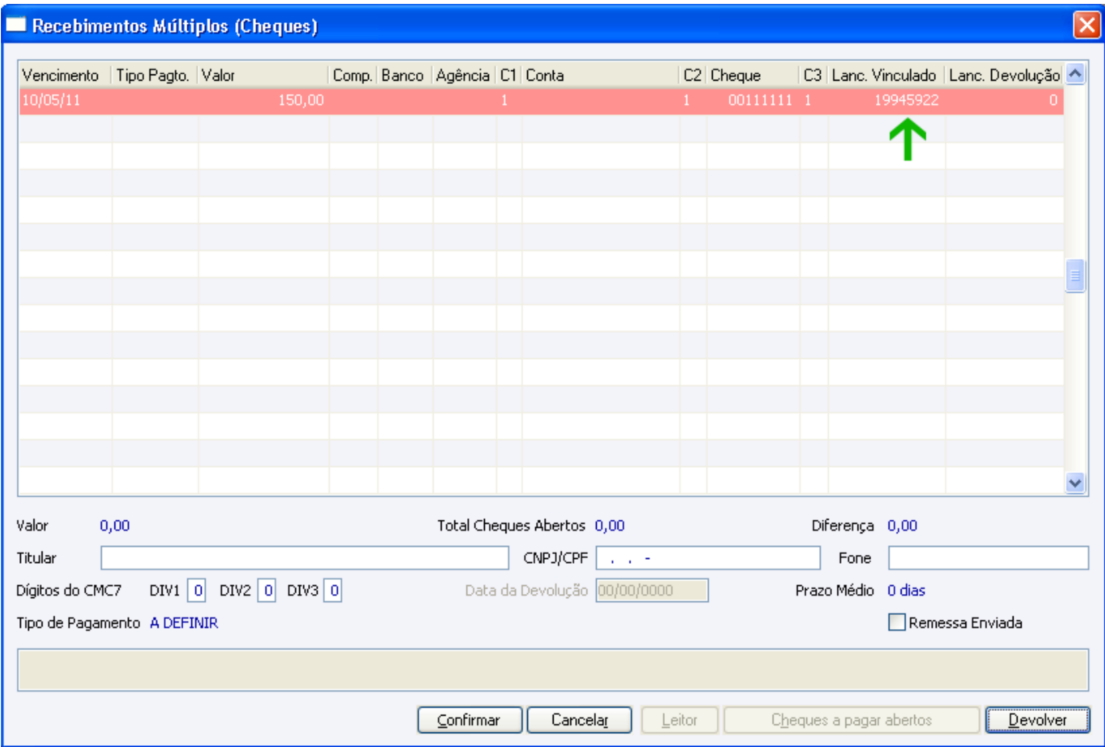Click the Diferença value 0,00
The width and height of the screenshot is (1105, 747).
[902, 526]
